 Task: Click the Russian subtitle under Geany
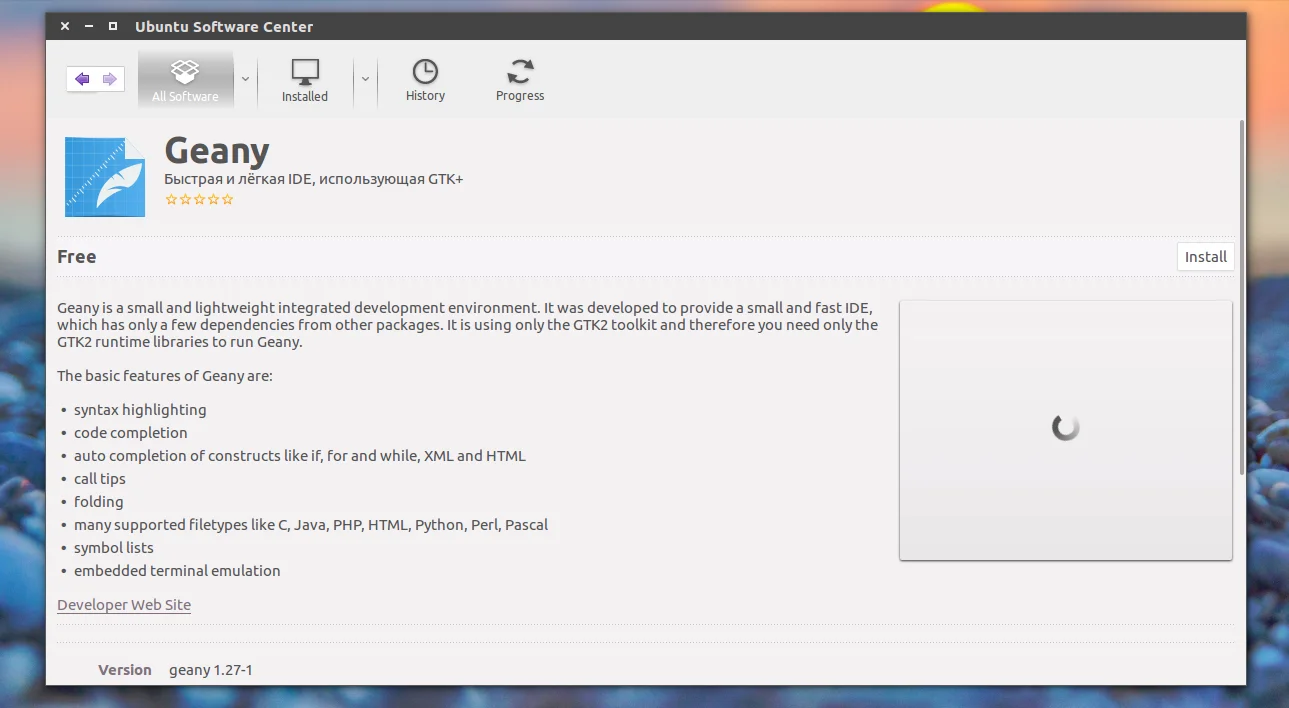(x=314, y=179)
